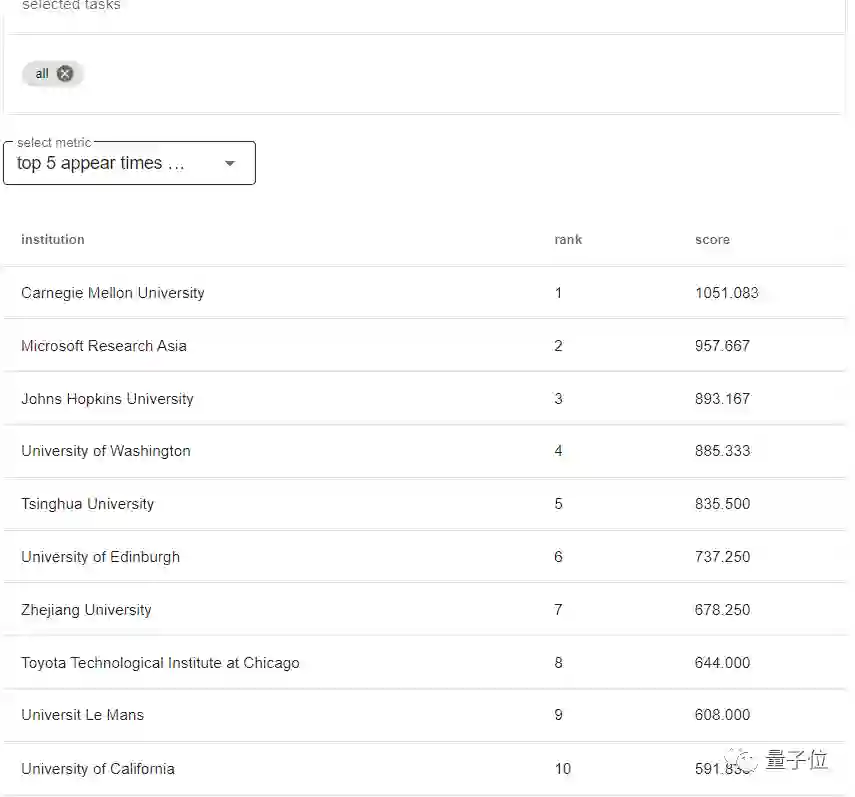
Task: Click the 1051.083 score value
Action: click(x=726, y=293)
